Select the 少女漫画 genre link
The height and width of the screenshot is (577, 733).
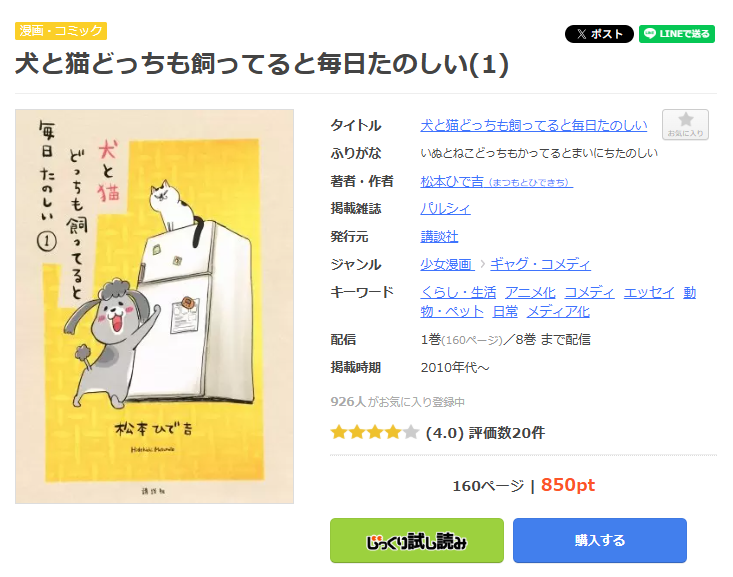pos(446,264)
